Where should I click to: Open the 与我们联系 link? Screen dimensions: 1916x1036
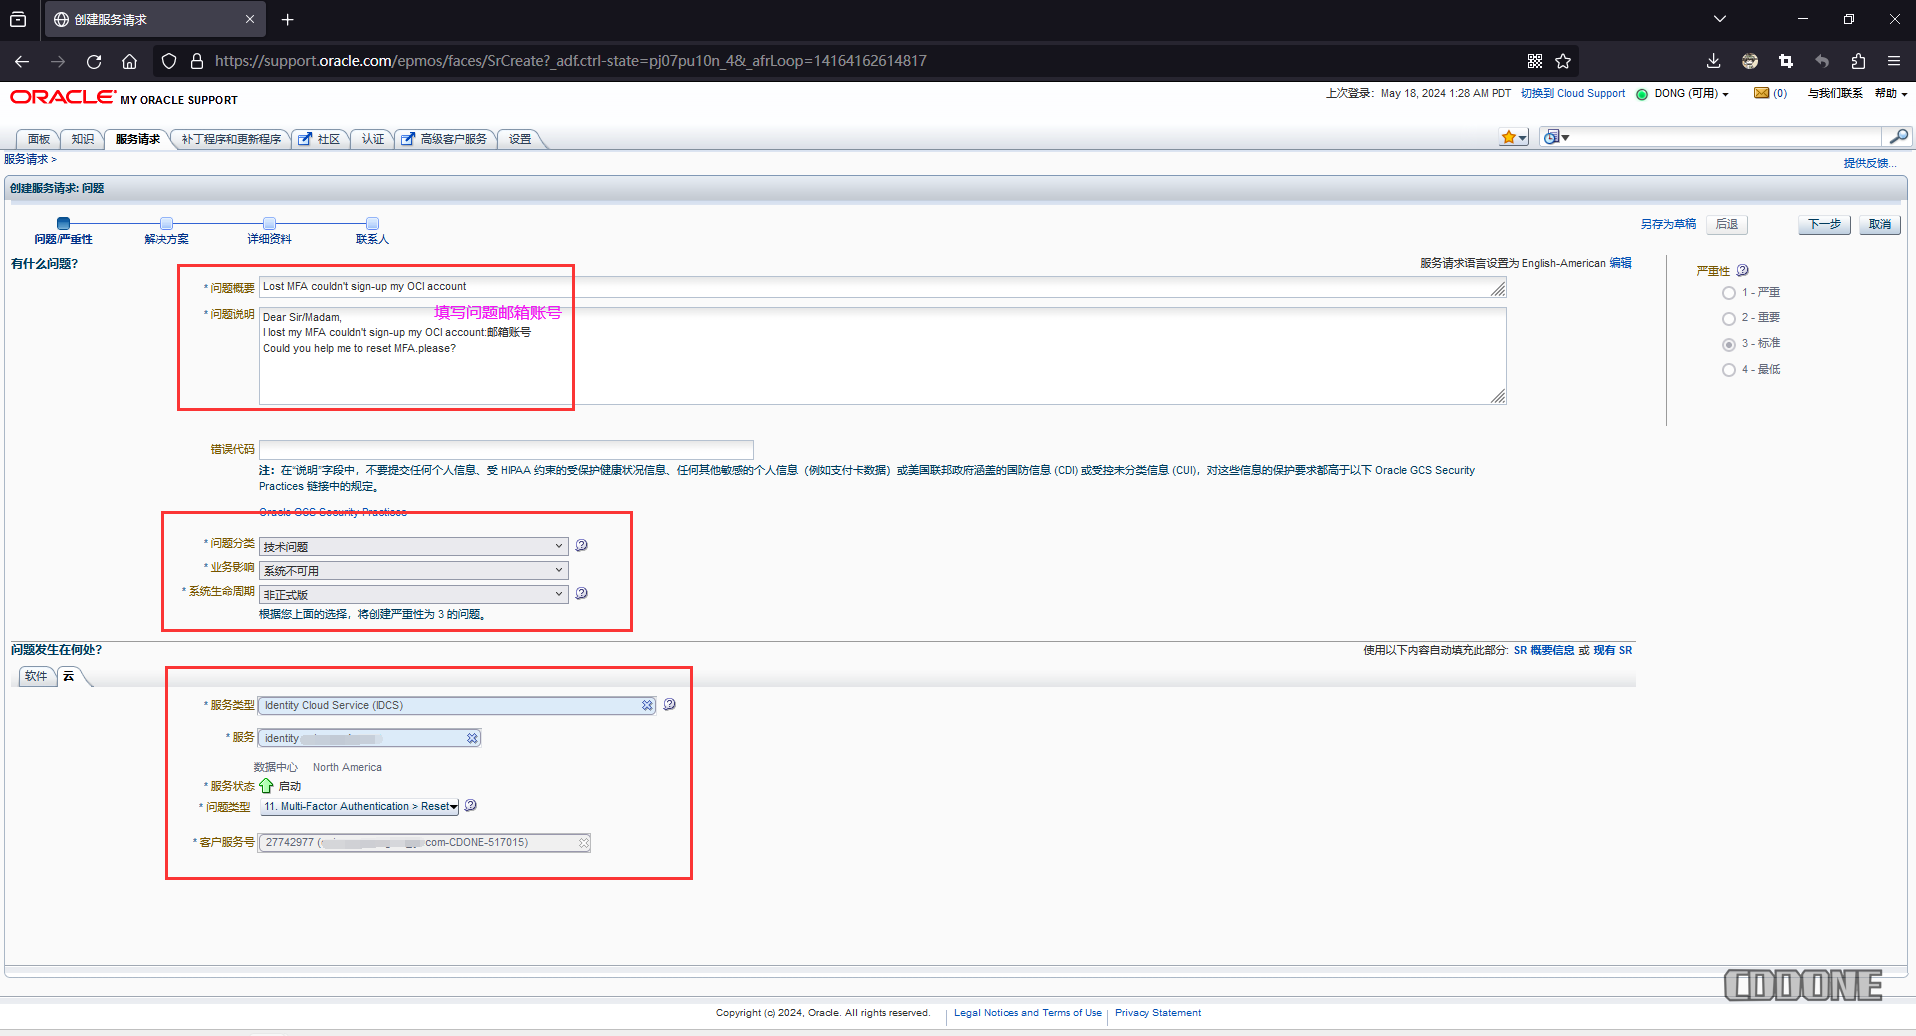[1835, 93]
